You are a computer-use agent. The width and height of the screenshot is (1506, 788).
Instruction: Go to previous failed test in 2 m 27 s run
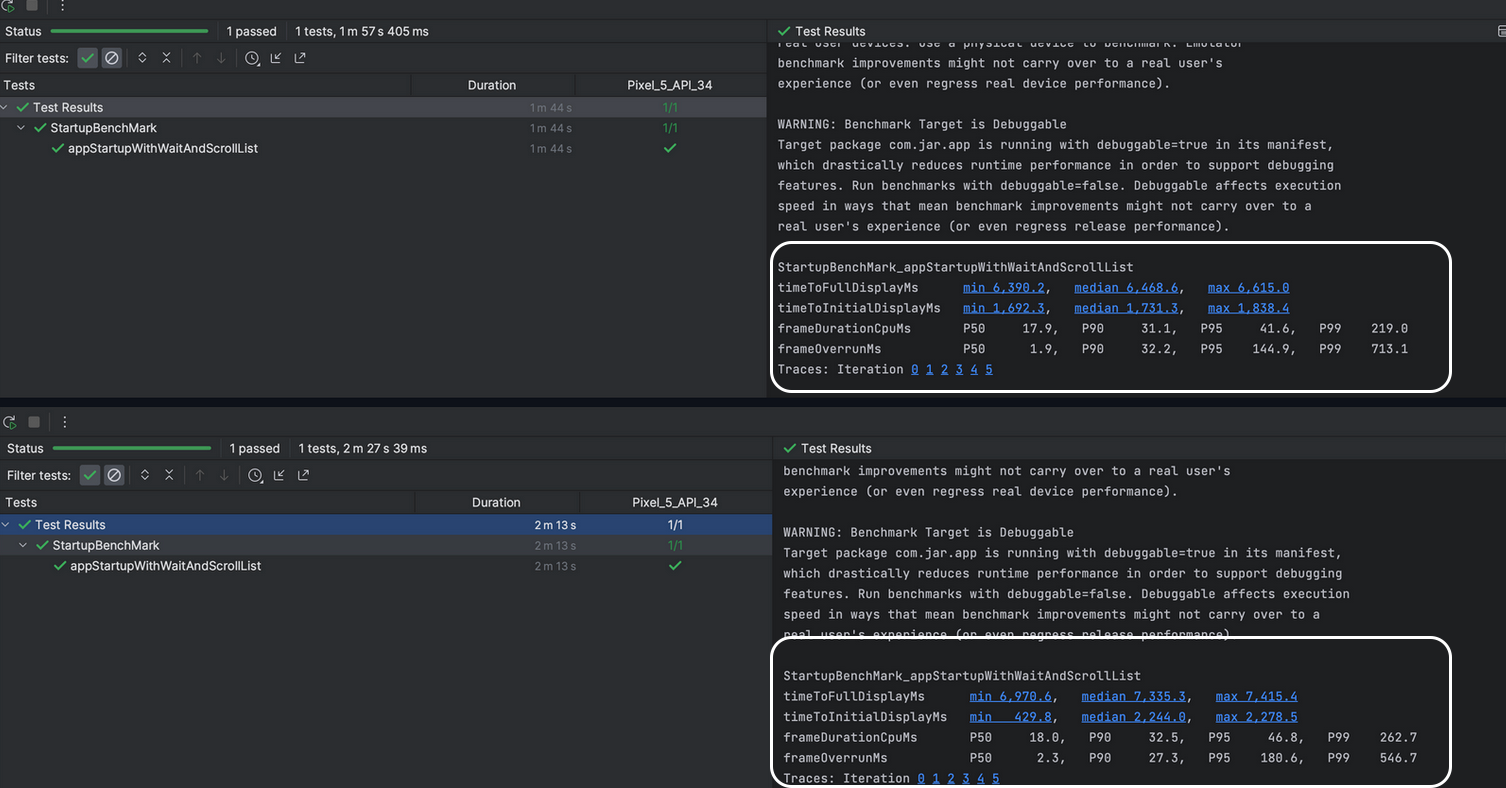pos(199,475)
